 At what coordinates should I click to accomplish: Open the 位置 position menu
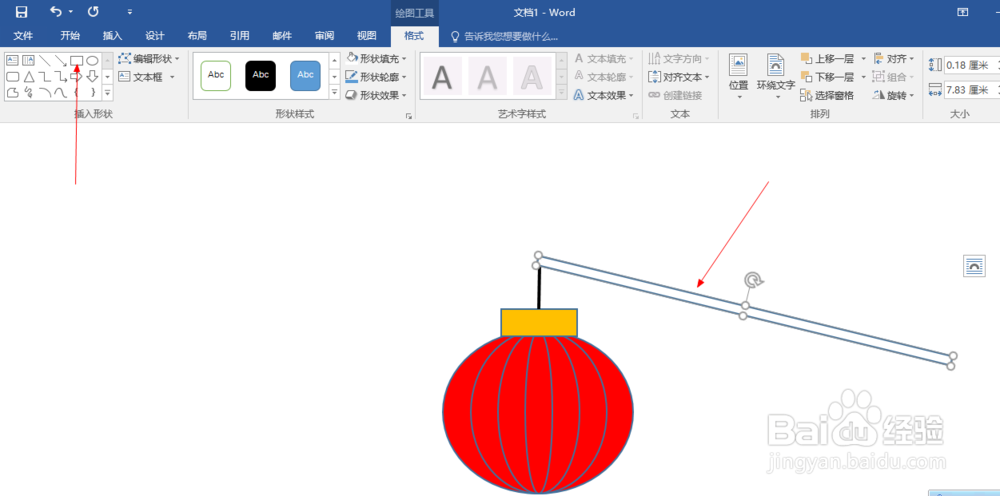tap(739, 77)
